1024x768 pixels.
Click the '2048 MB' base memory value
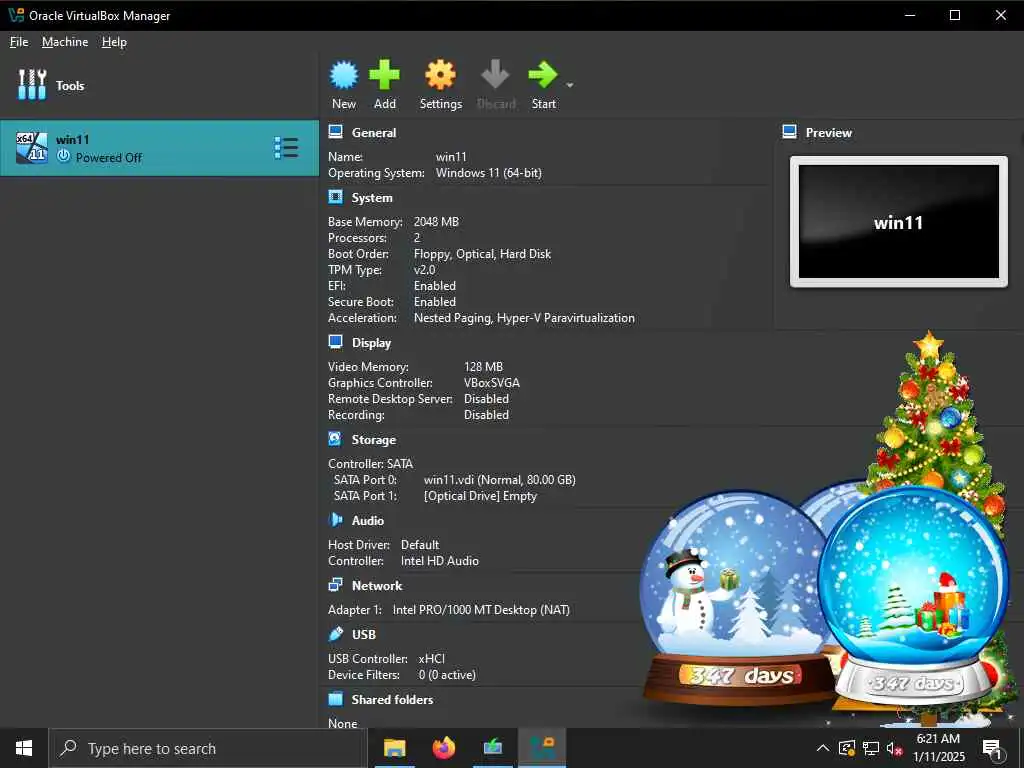(x=436, y=222)
